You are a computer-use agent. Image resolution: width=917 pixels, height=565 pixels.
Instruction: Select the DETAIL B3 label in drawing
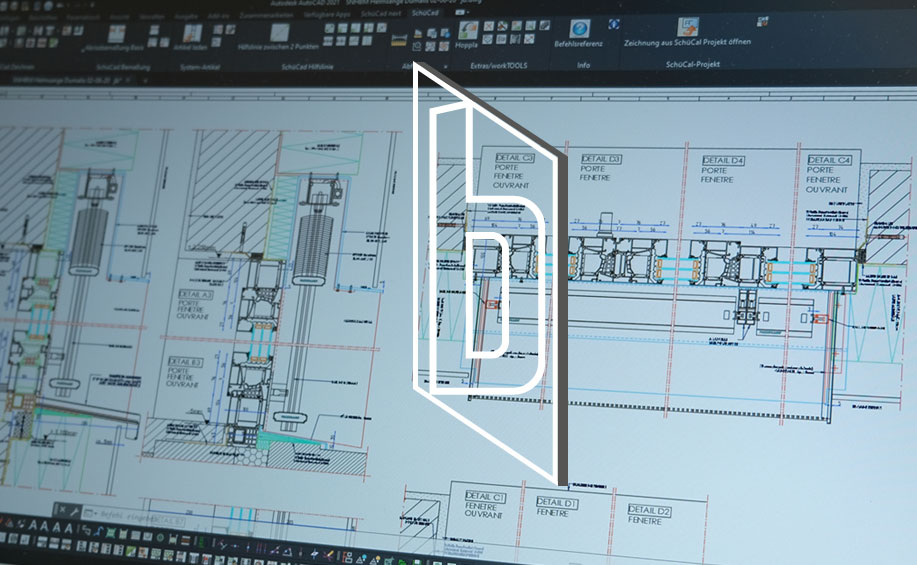coord(185,361)
